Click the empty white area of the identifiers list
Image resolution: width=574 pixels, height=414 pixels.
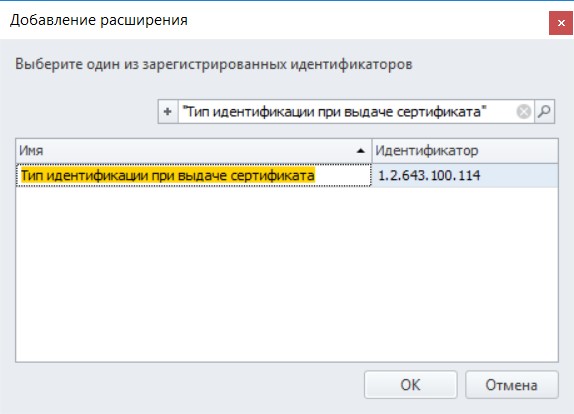point(287,275)
